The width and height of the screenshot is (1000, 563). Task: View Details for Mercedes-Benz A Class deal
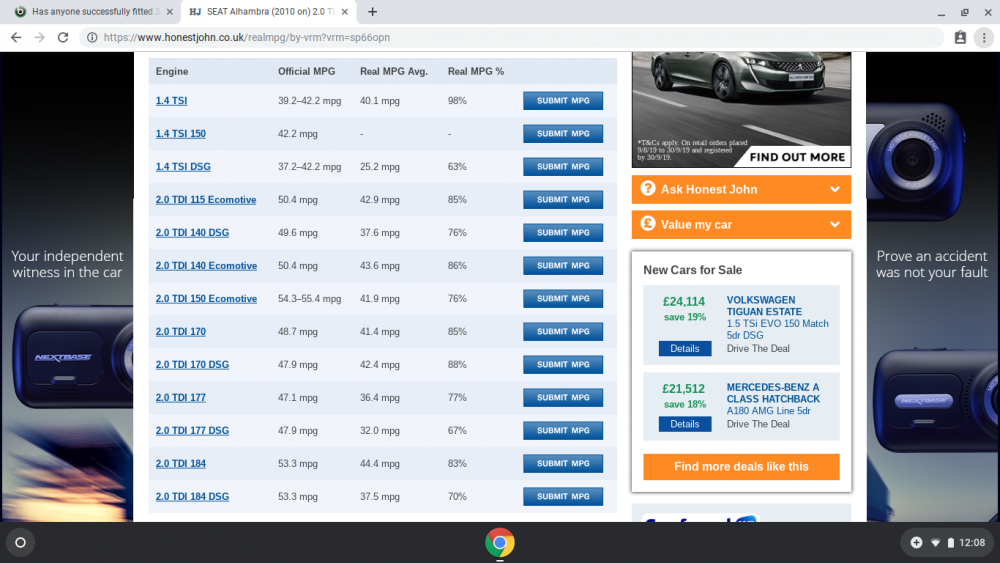click(685, 424)
